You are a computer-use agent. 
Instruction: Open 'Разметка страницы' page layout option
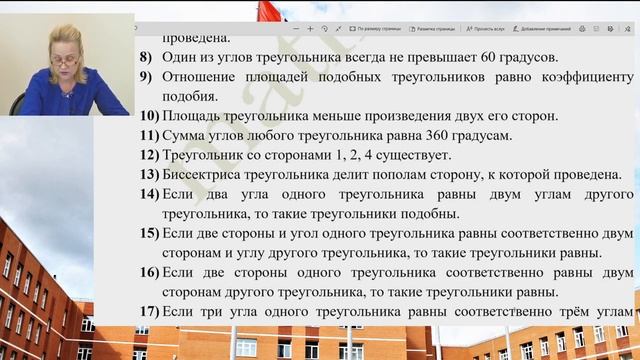pos(432,29)
